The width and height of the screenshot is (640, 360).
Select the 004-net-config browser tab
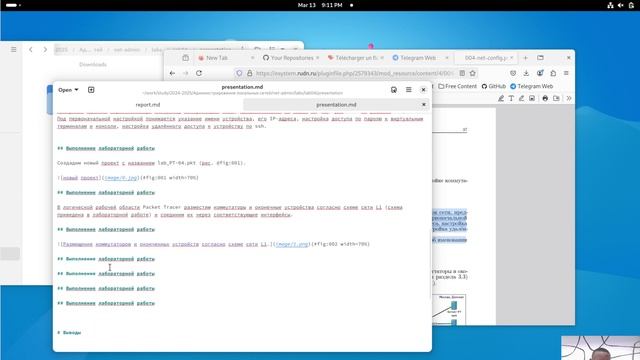click(x=486, y=58)
